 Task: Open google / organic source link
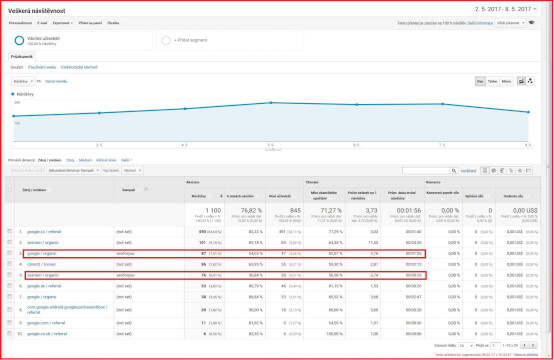pyautogui.click(x=42, y=253)
